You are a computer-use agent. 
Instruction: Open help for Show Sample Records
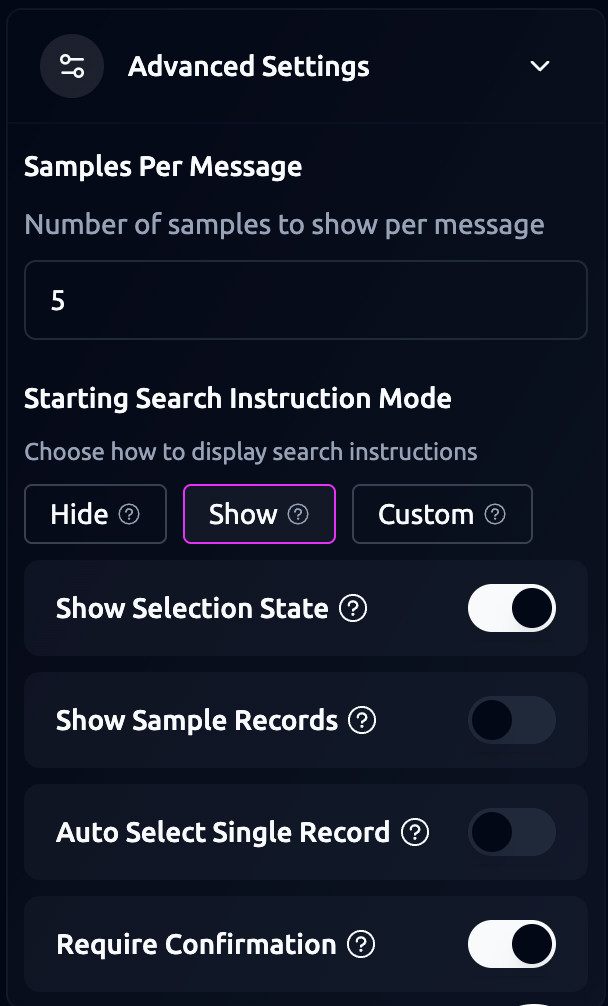tap(362, 720)
